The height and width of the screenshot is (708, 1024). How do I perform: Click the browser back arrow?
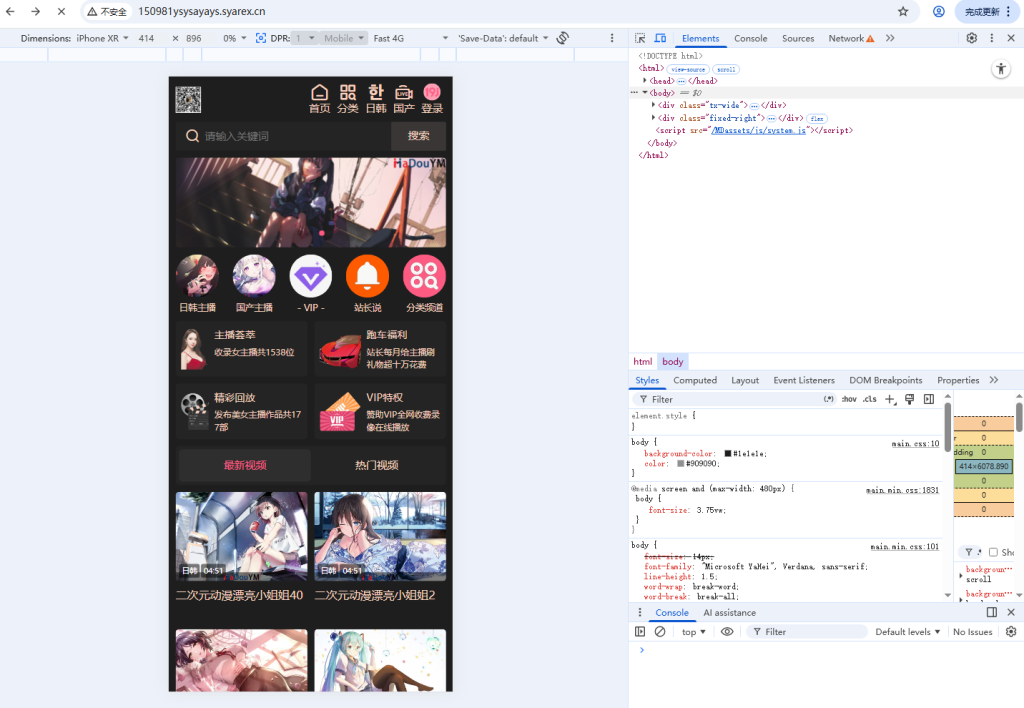coord(10,11)
